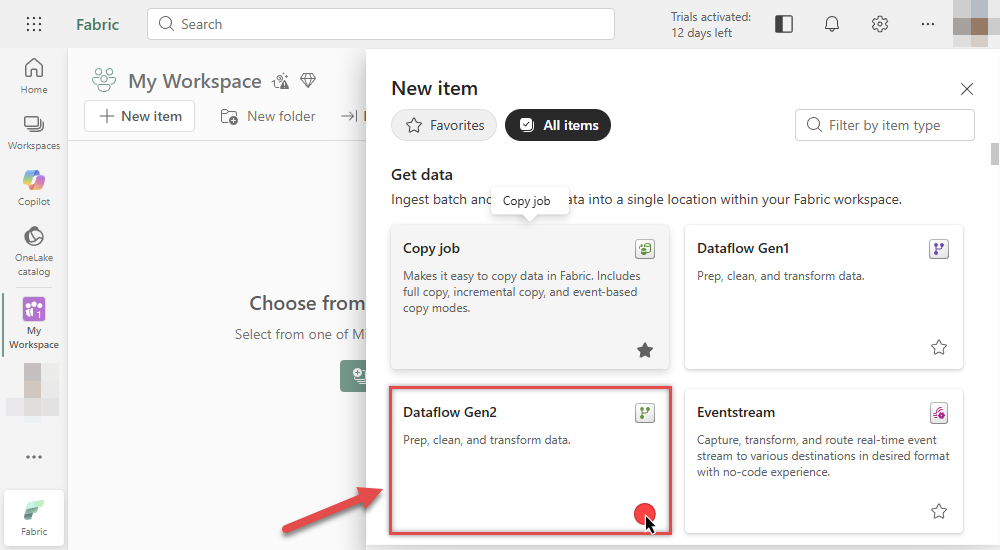Open the OneLake catalog

(34, 251)
